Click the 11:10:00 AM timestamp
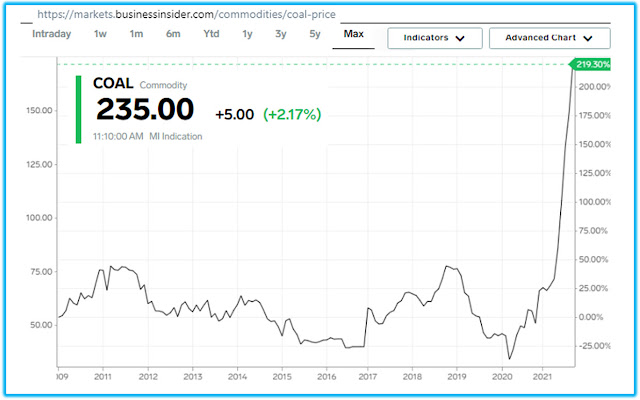This screenshot has height=400, width=640. click(x=118, y=136)
